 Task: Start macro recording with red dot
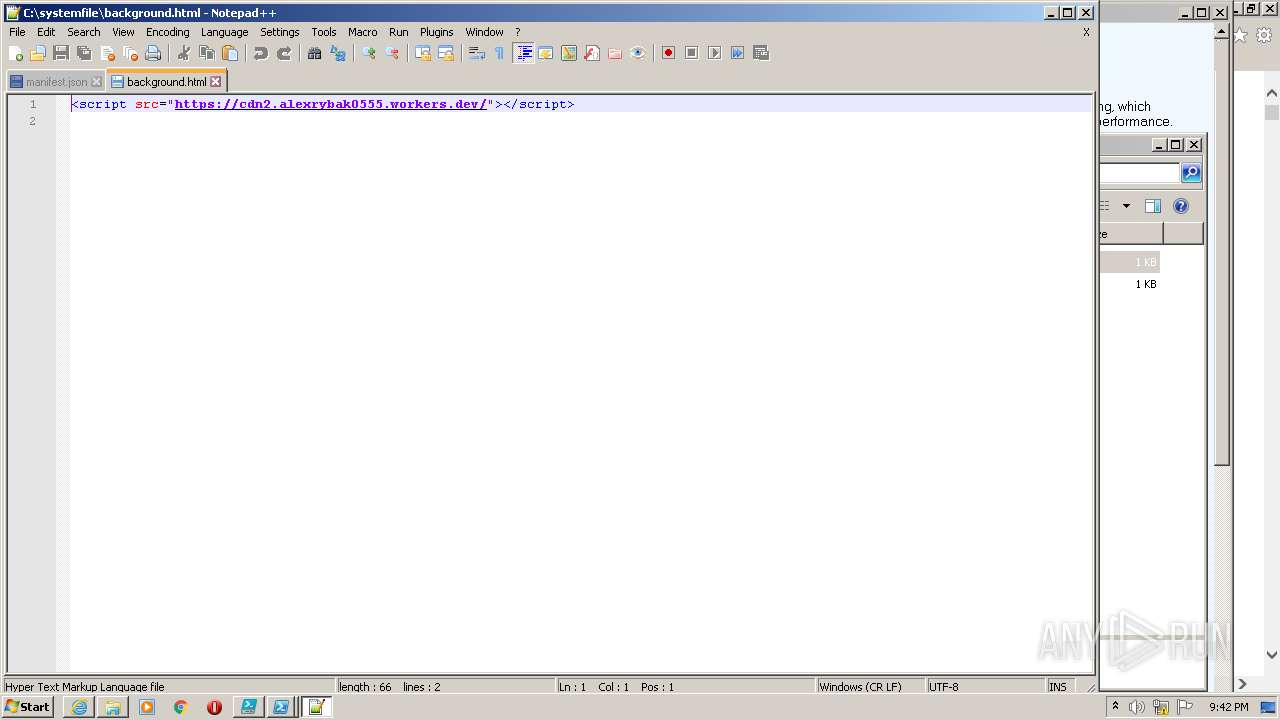[x=669, y=53]
